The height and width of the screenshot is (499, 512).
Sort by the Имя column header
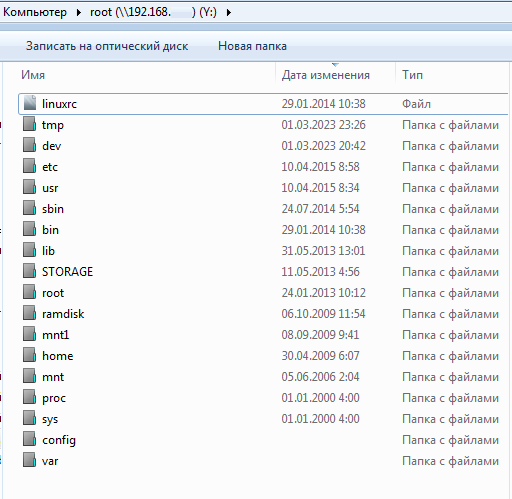click(x=33, y=75)
